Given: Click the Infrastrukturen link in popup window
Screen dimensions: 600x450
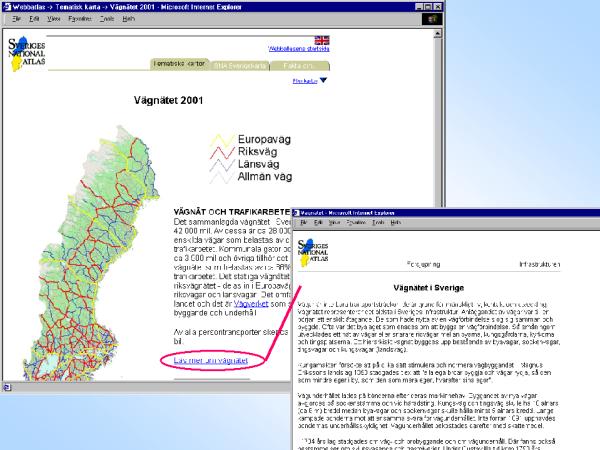Looking at the screenshot, I should coord(546,264).
